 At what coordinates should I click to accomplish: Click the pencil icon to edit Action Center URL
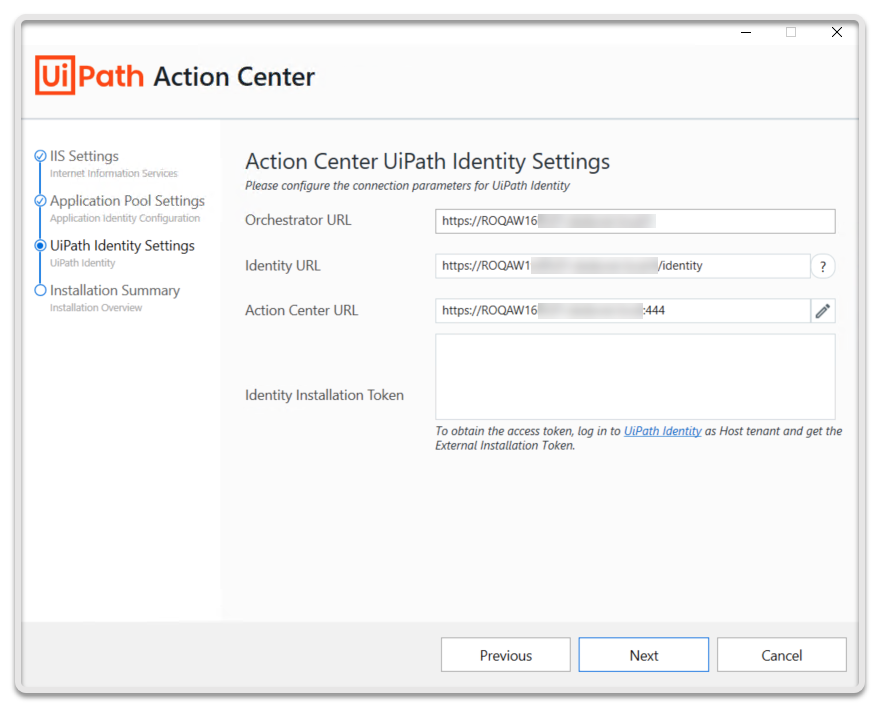tap(822, 311)
